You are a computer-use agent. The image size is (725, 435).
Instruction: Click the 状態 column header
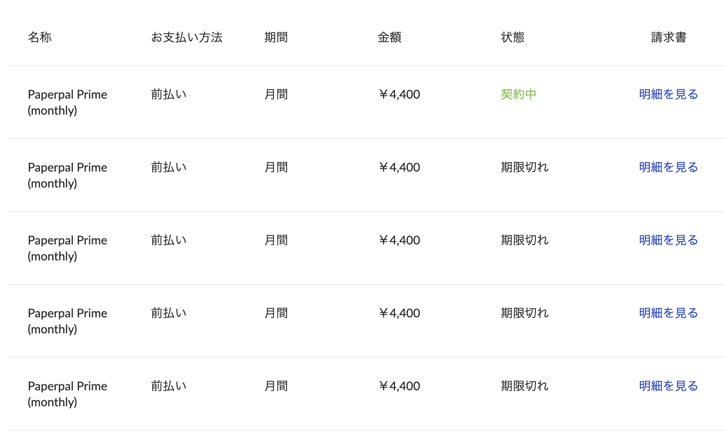pyautogui.click(x=512, y=37)
